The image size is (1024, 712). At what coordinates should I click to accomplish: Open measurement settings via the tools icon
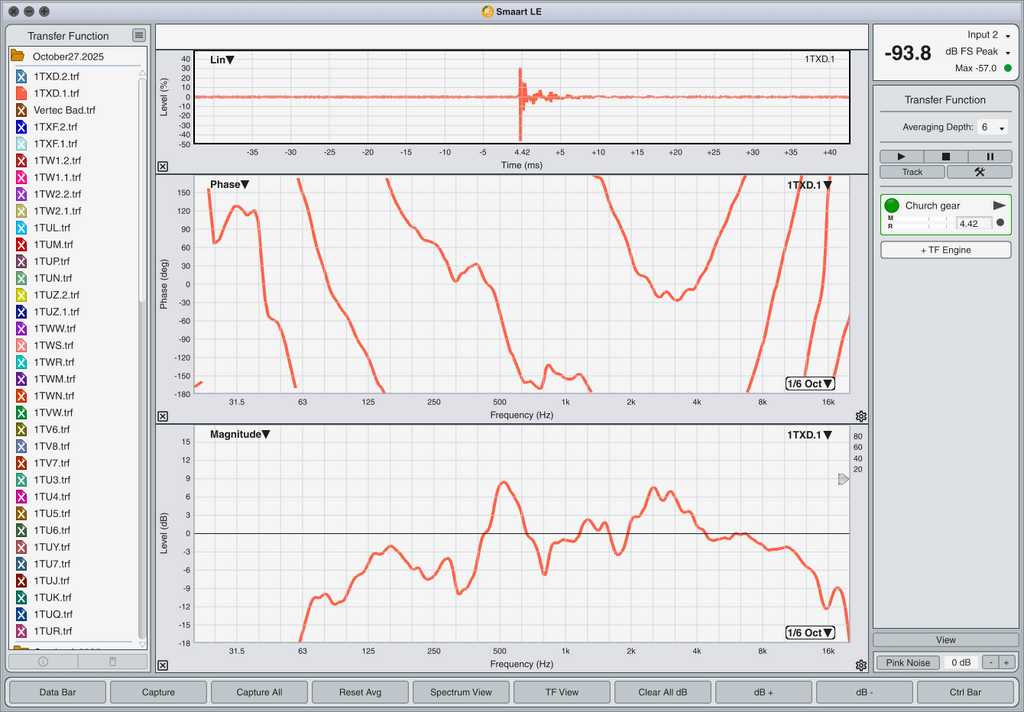coord(979,172)
